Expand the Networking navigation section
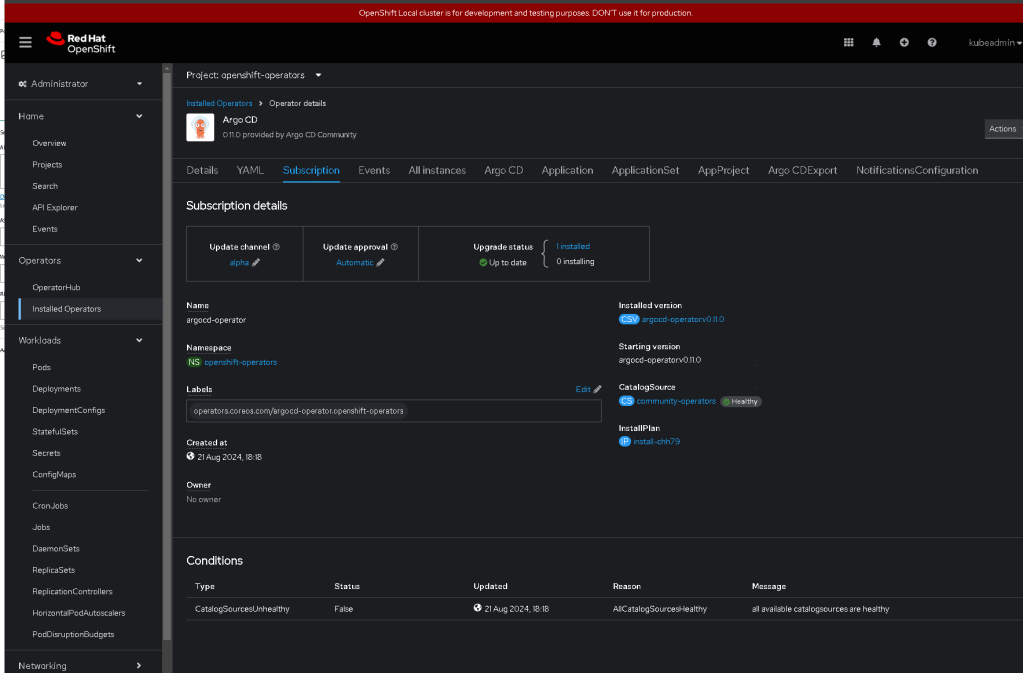Screen dimensions: 1023x673 coord(81,666)
